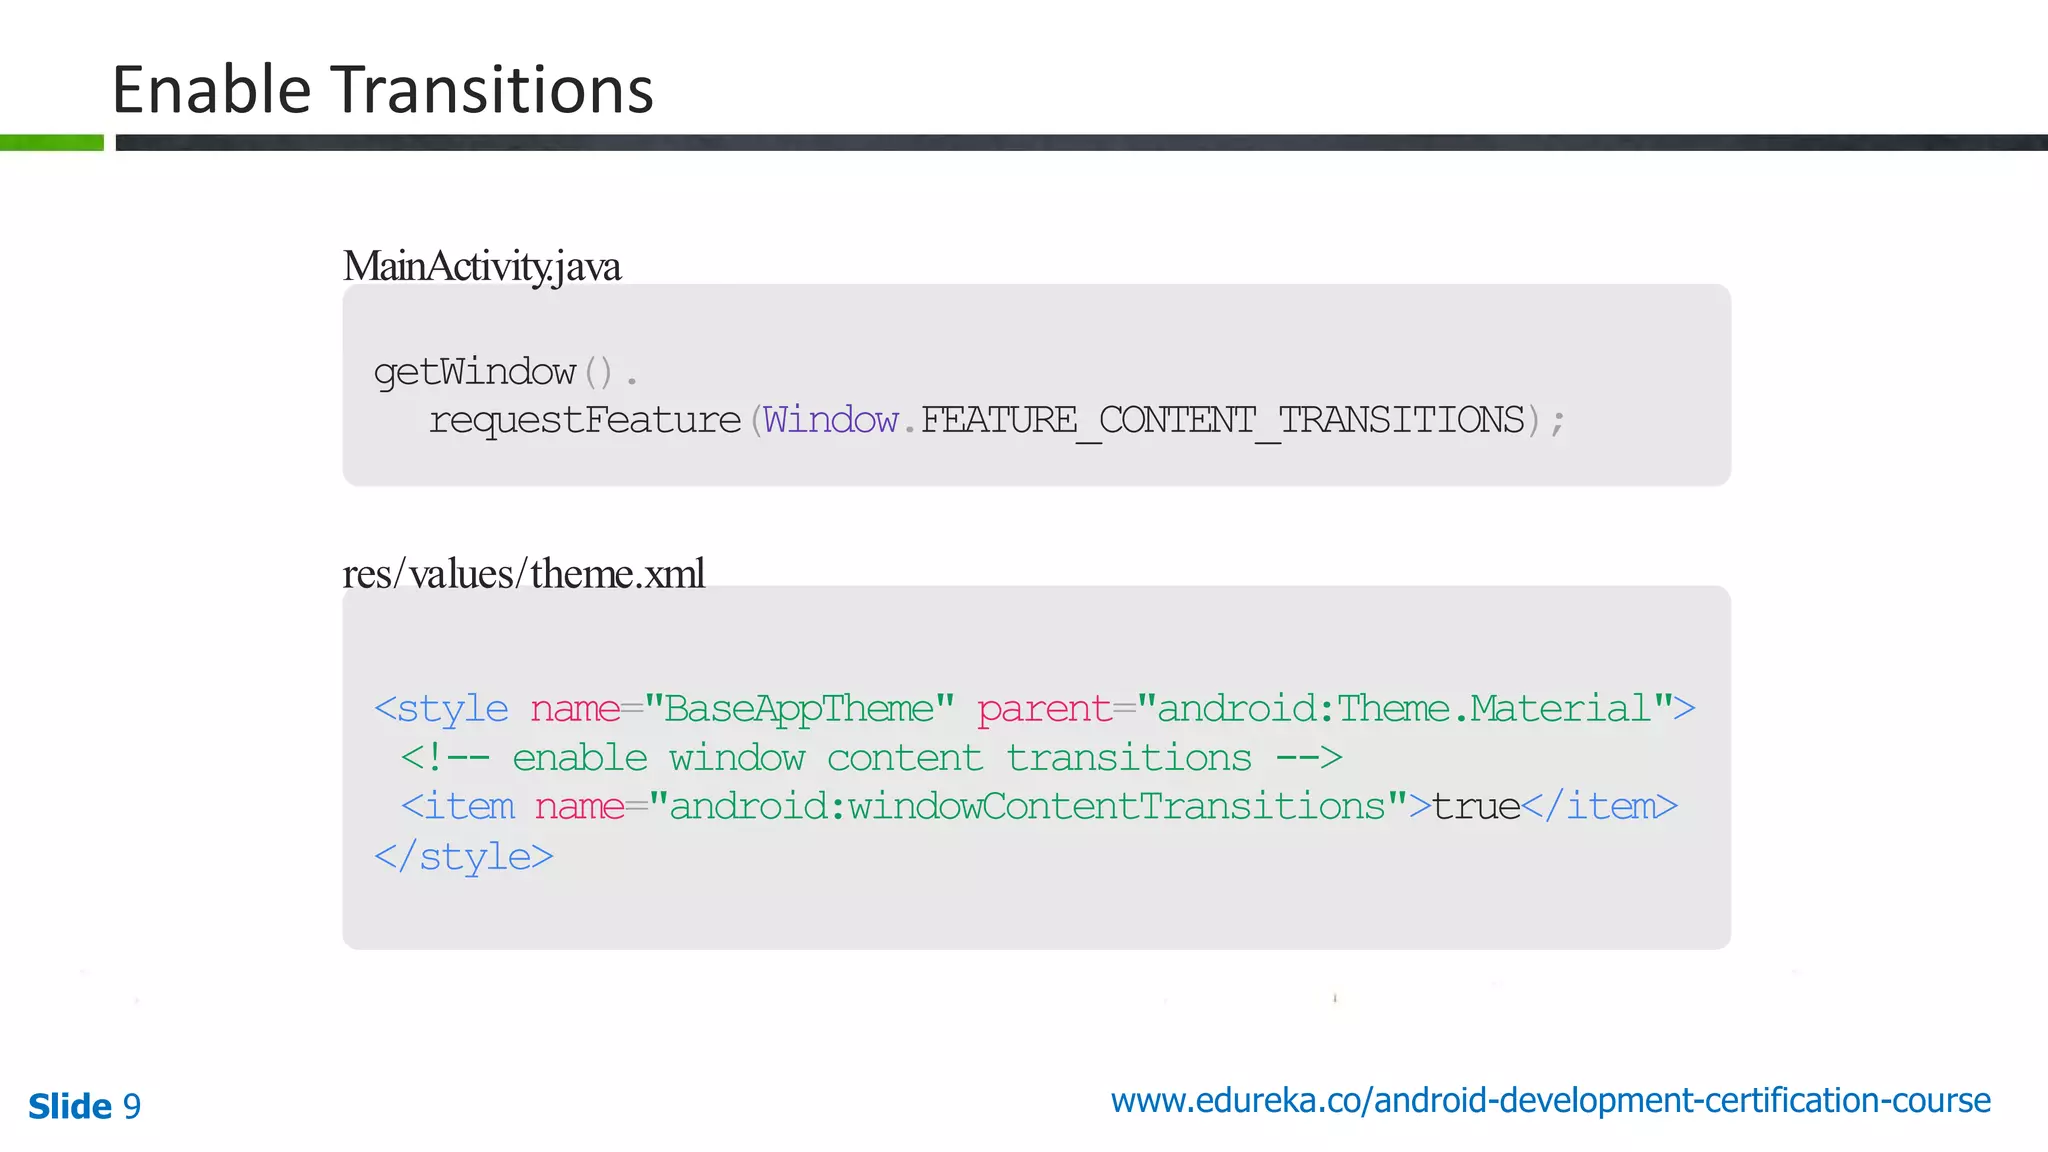Screen dimensions: 2048x1152
Task: Click the requestFeature FEATURE_CONTENT_TRANSITIONS code line
Action: (997, 421)
